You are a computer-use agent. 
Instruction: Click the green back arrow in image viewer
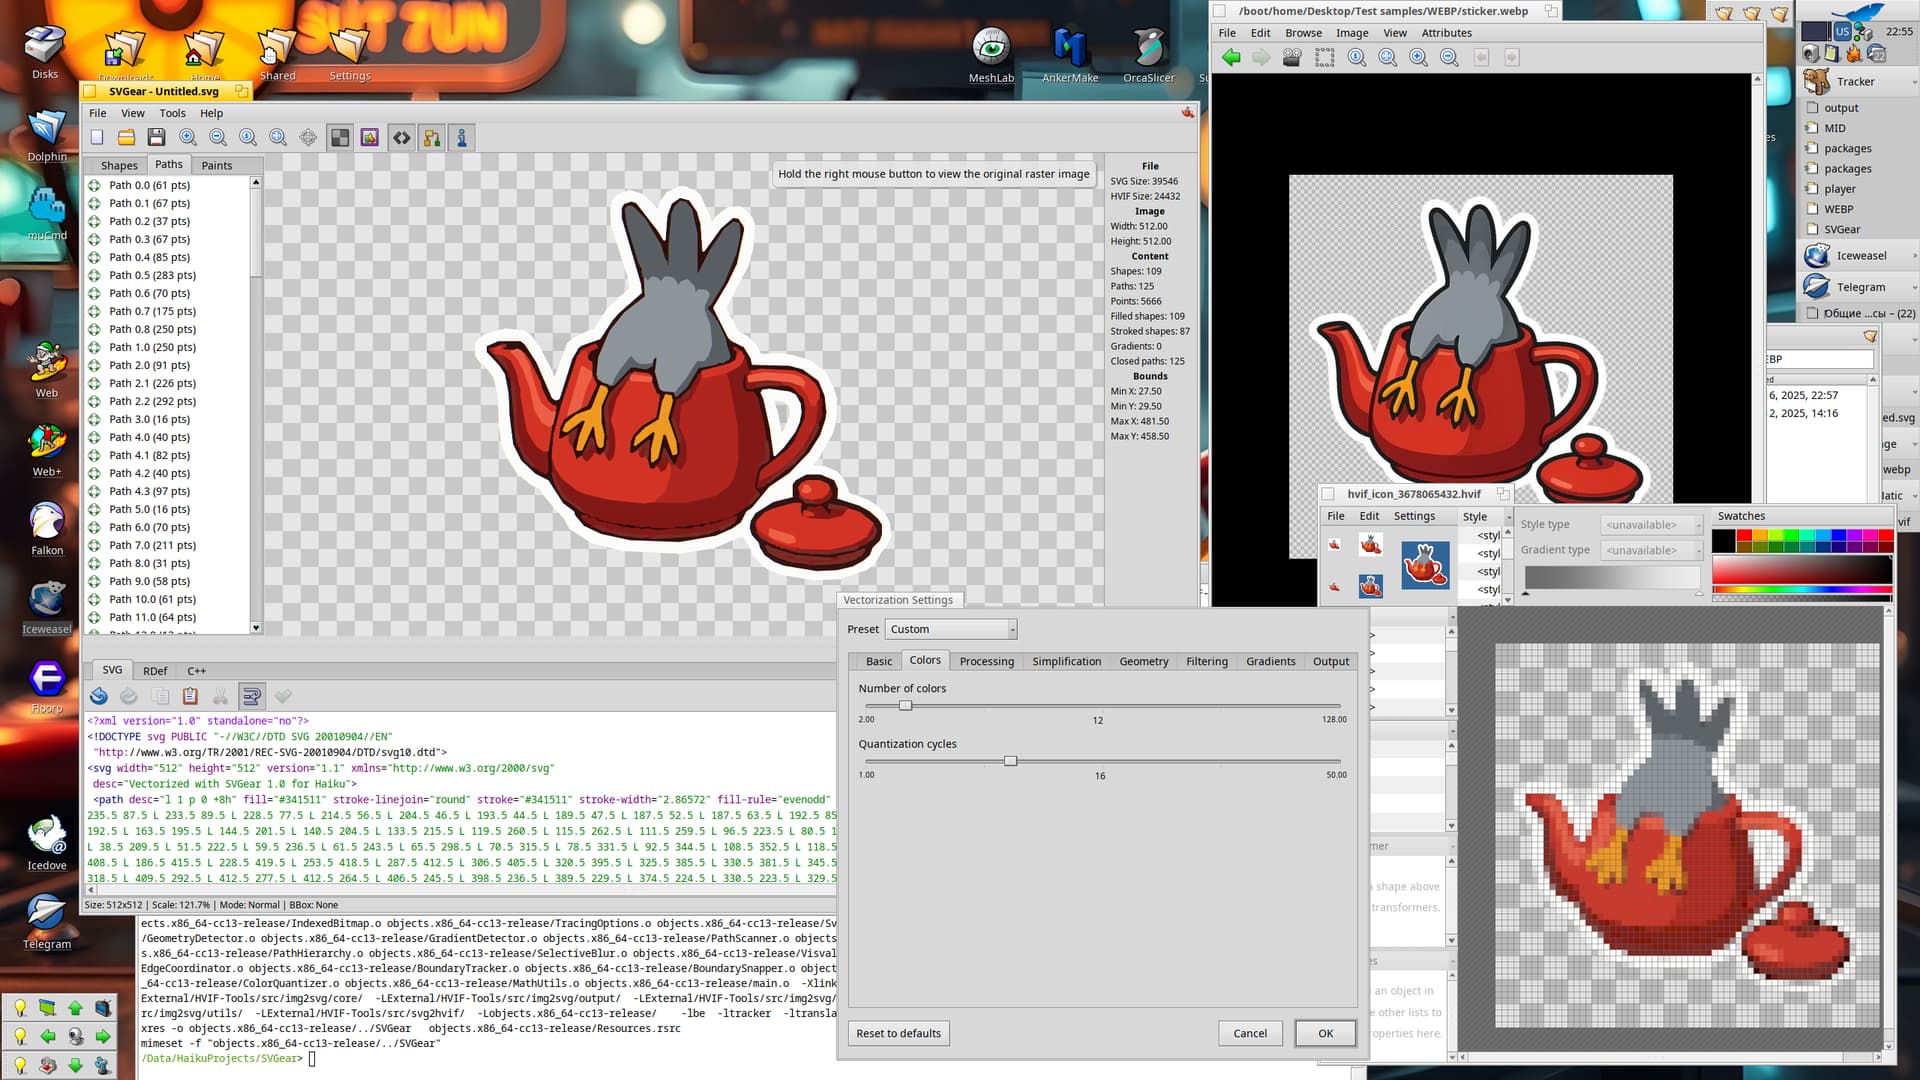(1231, 58)
